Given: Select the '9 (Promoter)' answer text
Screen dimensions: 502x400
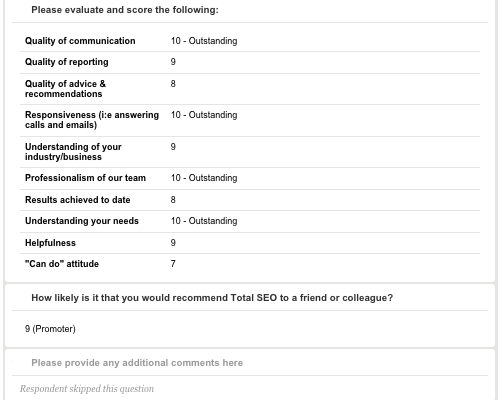Looking at the screenshot, I should 50,329.
